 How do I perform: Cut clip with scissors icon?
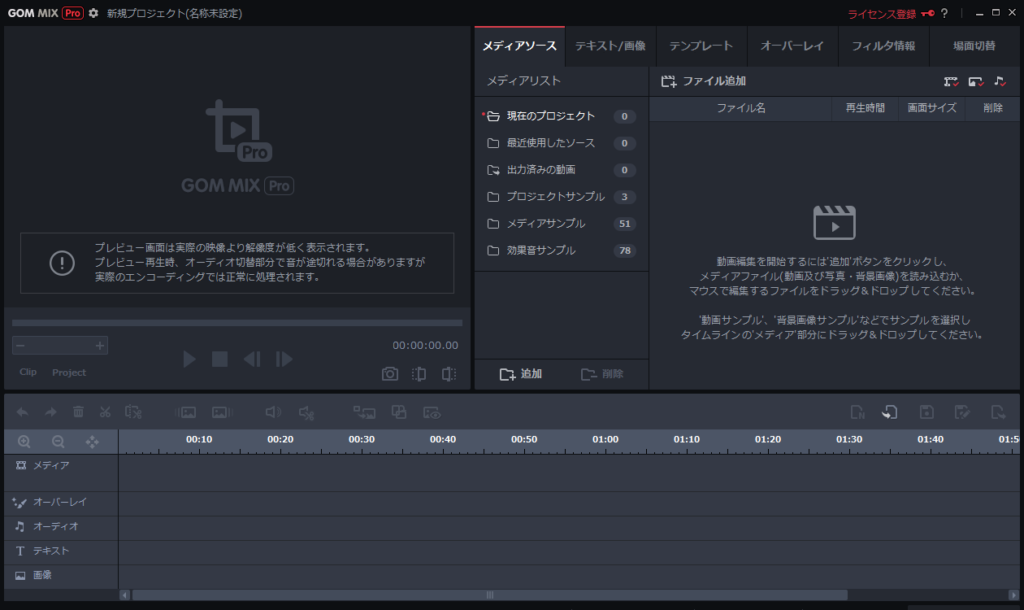(105, 412)
